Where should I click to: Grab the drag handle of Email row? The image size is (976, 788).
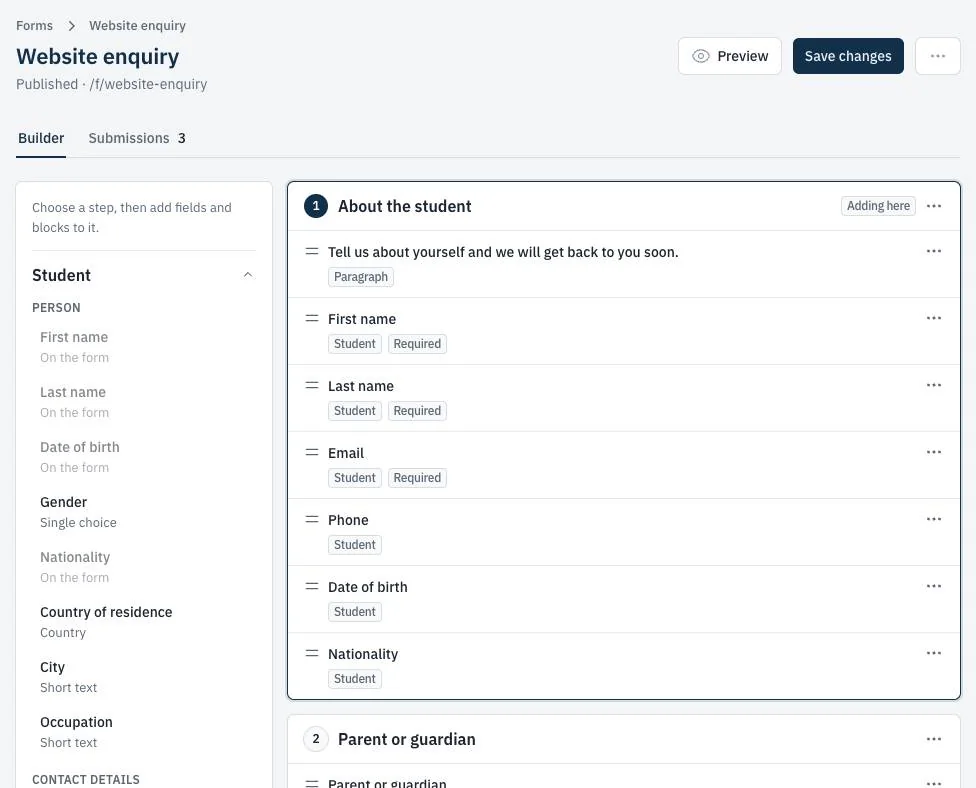(x=312, y=453)
